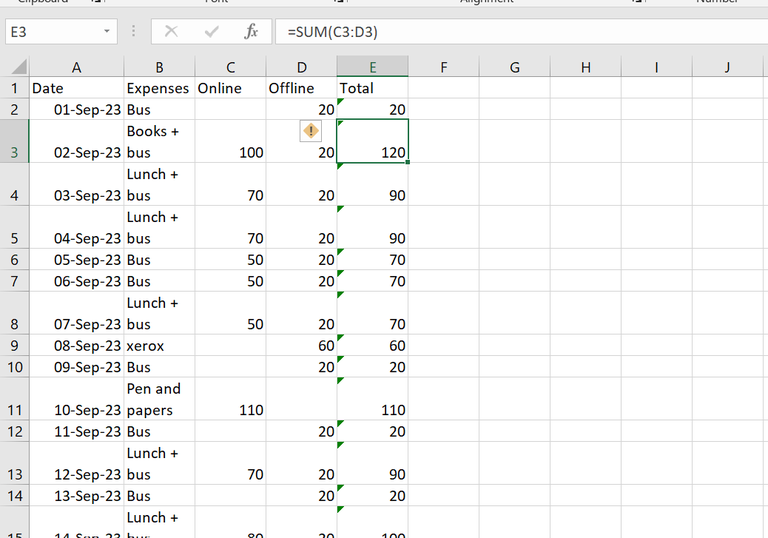Select column F header
Image resolution: width=768 pixels, height=538 pixels.
[x=443, y=67]
